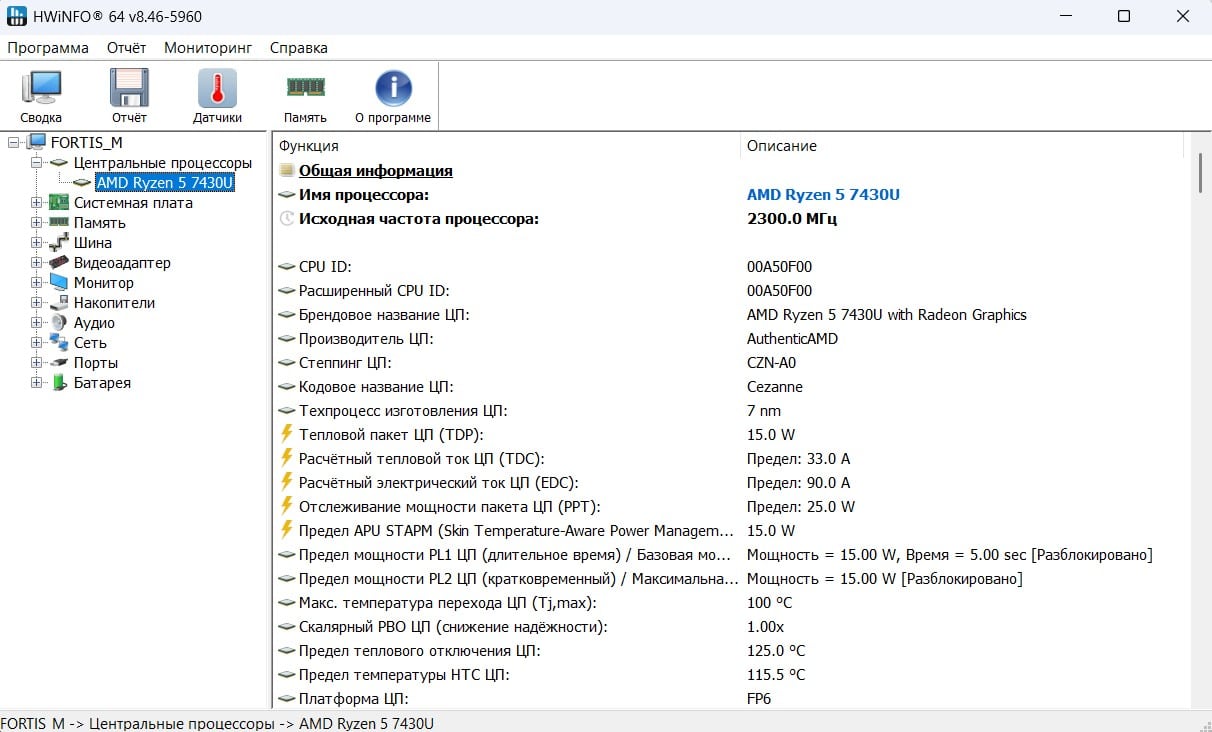Select the Батарея battery icon in tree
Screen dimensions: 1212x732
click(59, 383)
